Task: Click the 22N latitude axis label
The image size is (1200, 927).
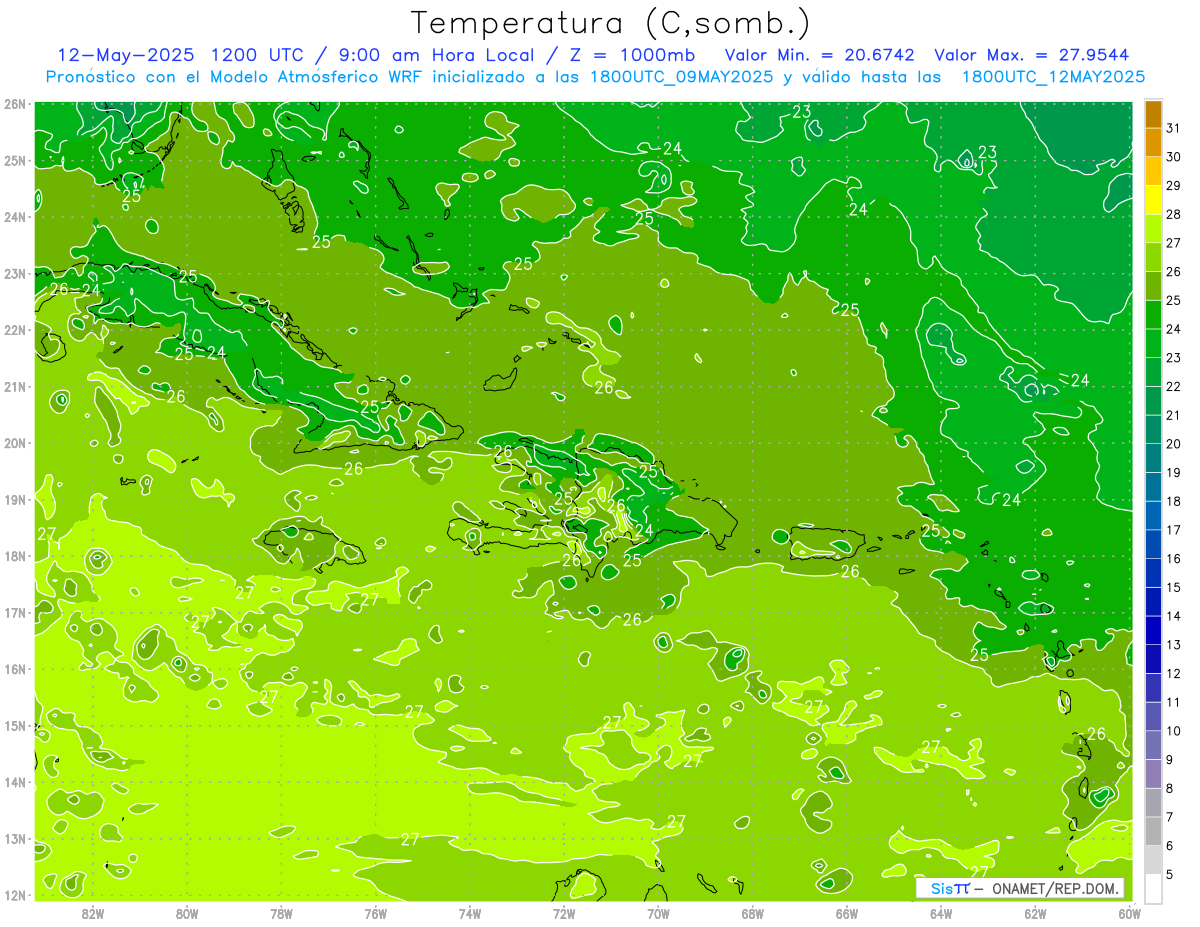Action: point(15,330)
